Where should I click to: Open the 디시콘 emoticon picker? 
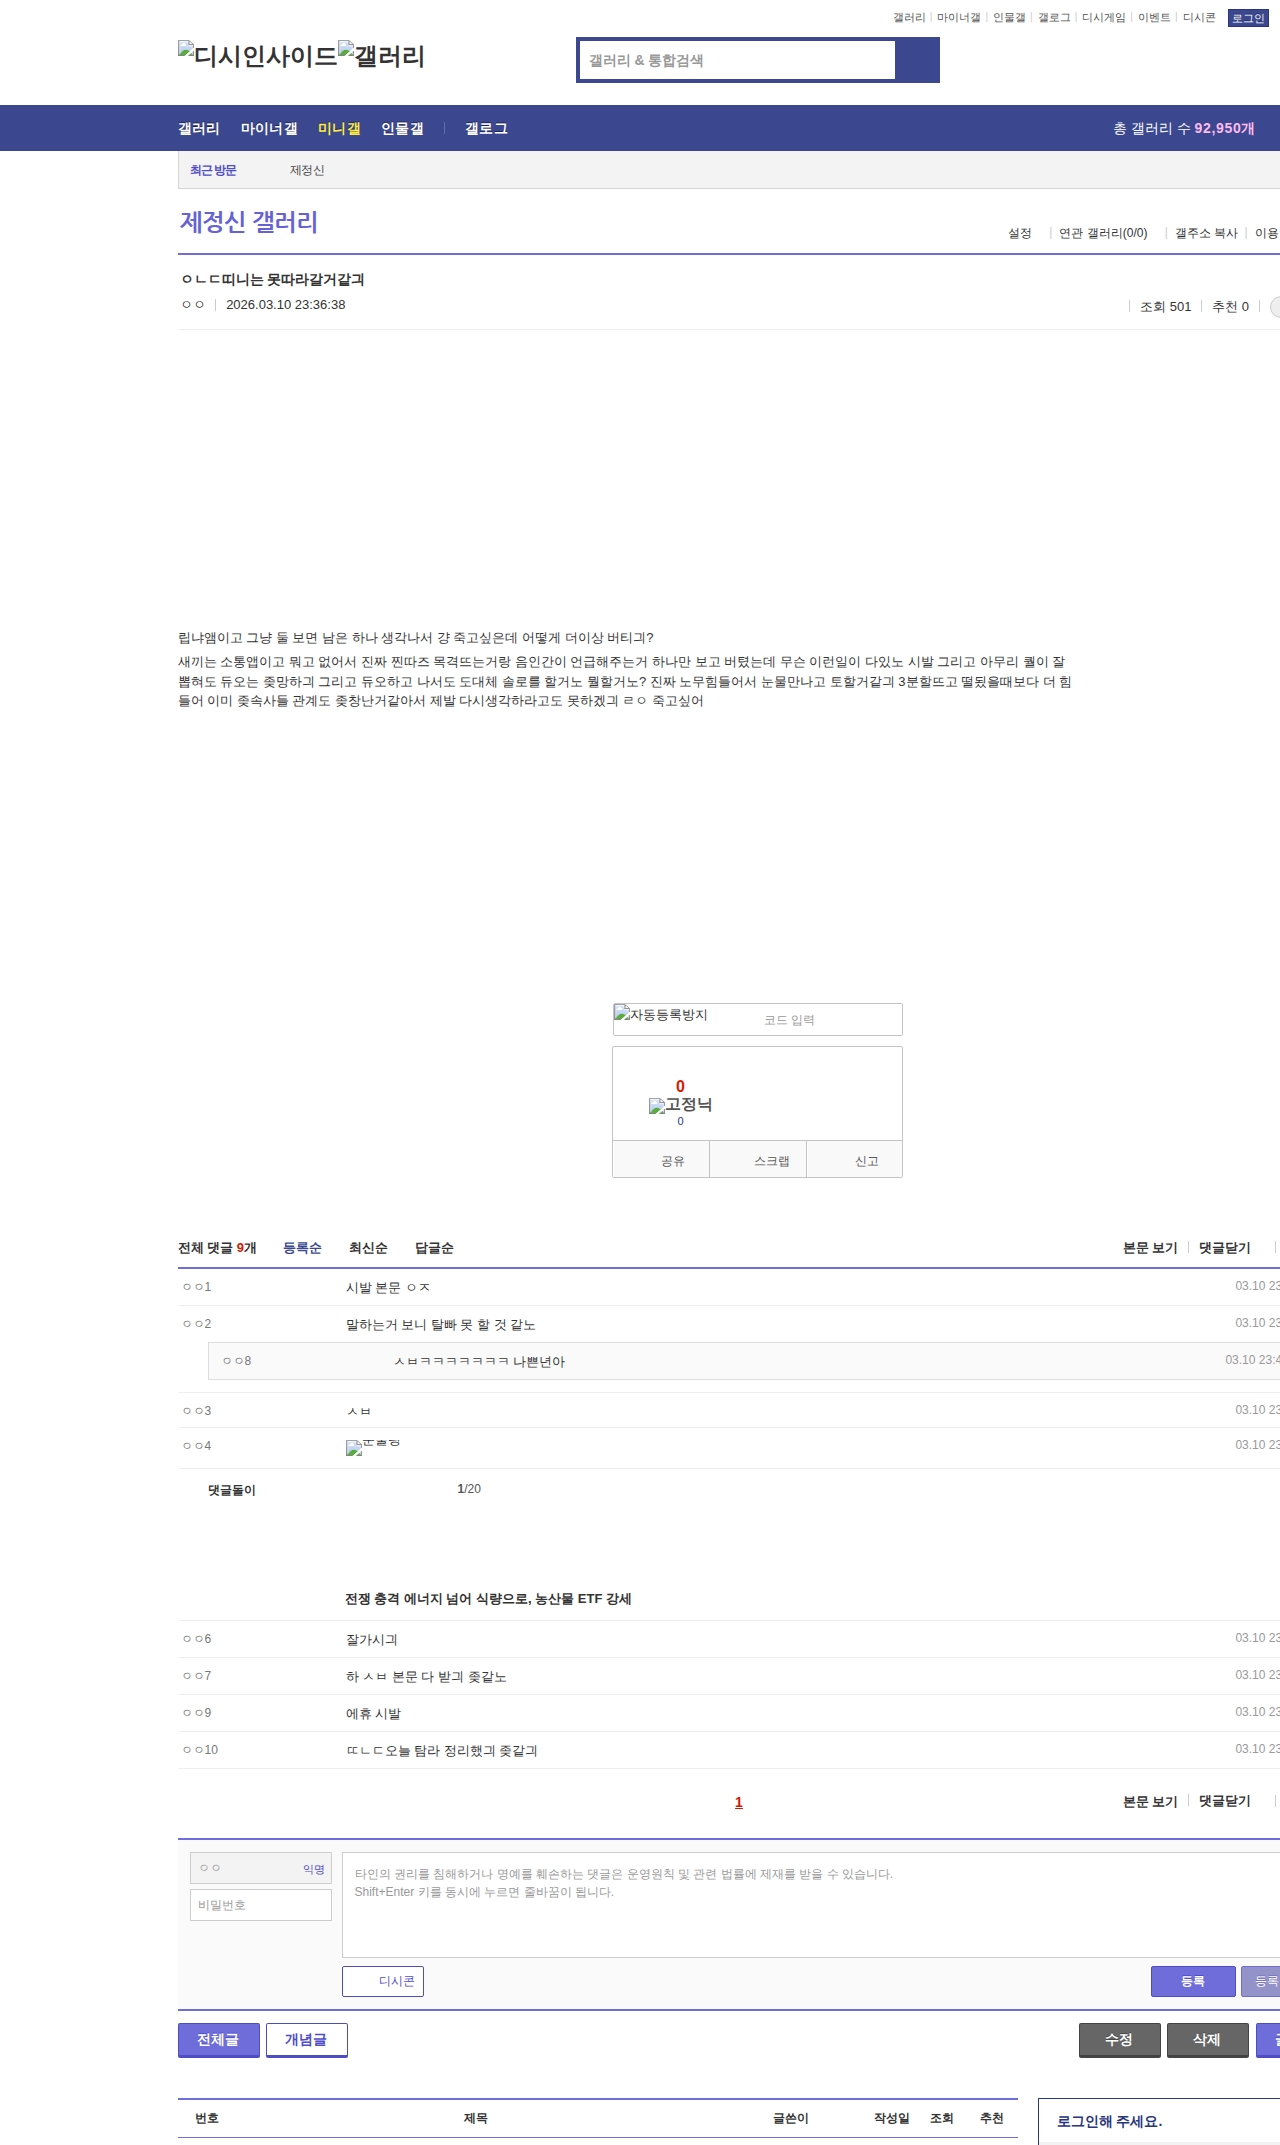click(x=383, y=1981)
